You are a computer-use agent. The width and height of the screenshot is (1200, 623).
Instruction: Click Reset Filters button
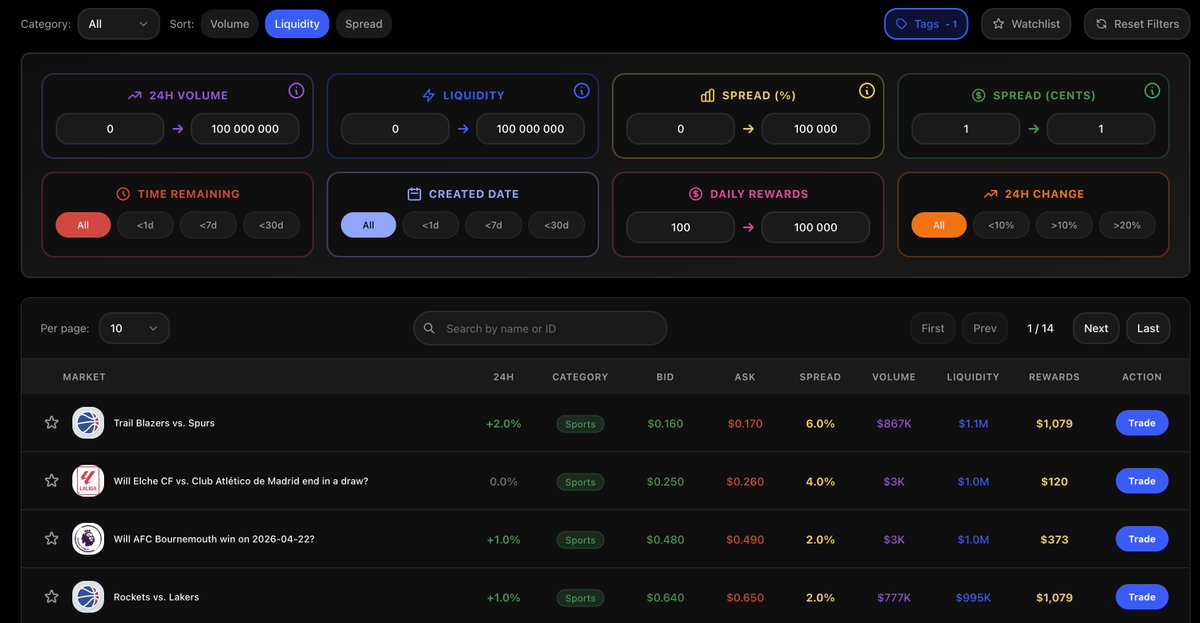coord(1137,24)
